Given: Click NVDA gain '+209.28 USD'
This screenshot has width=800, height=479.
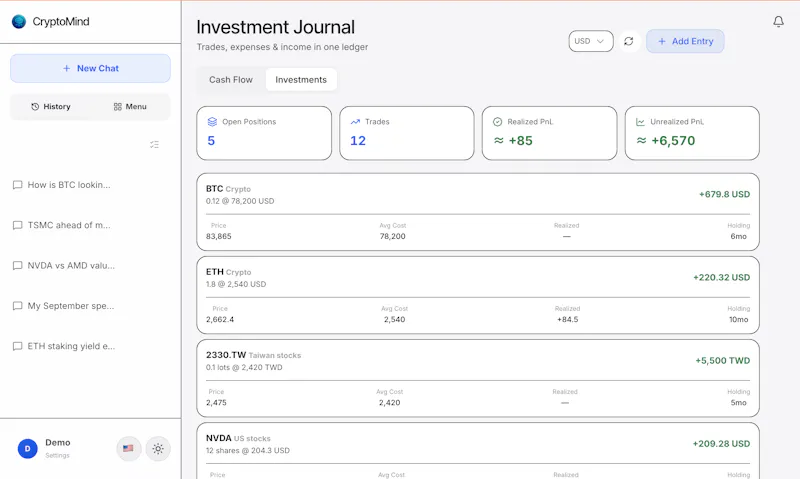Looking at the screenshot, I should pyautogui.click(x=721, y=444).
